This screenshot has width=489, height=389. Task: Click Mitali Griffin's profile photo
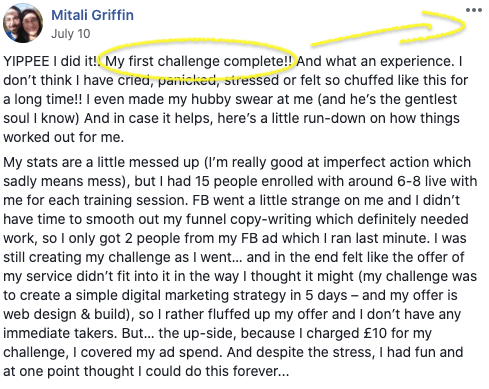click(x=23, y=23)
